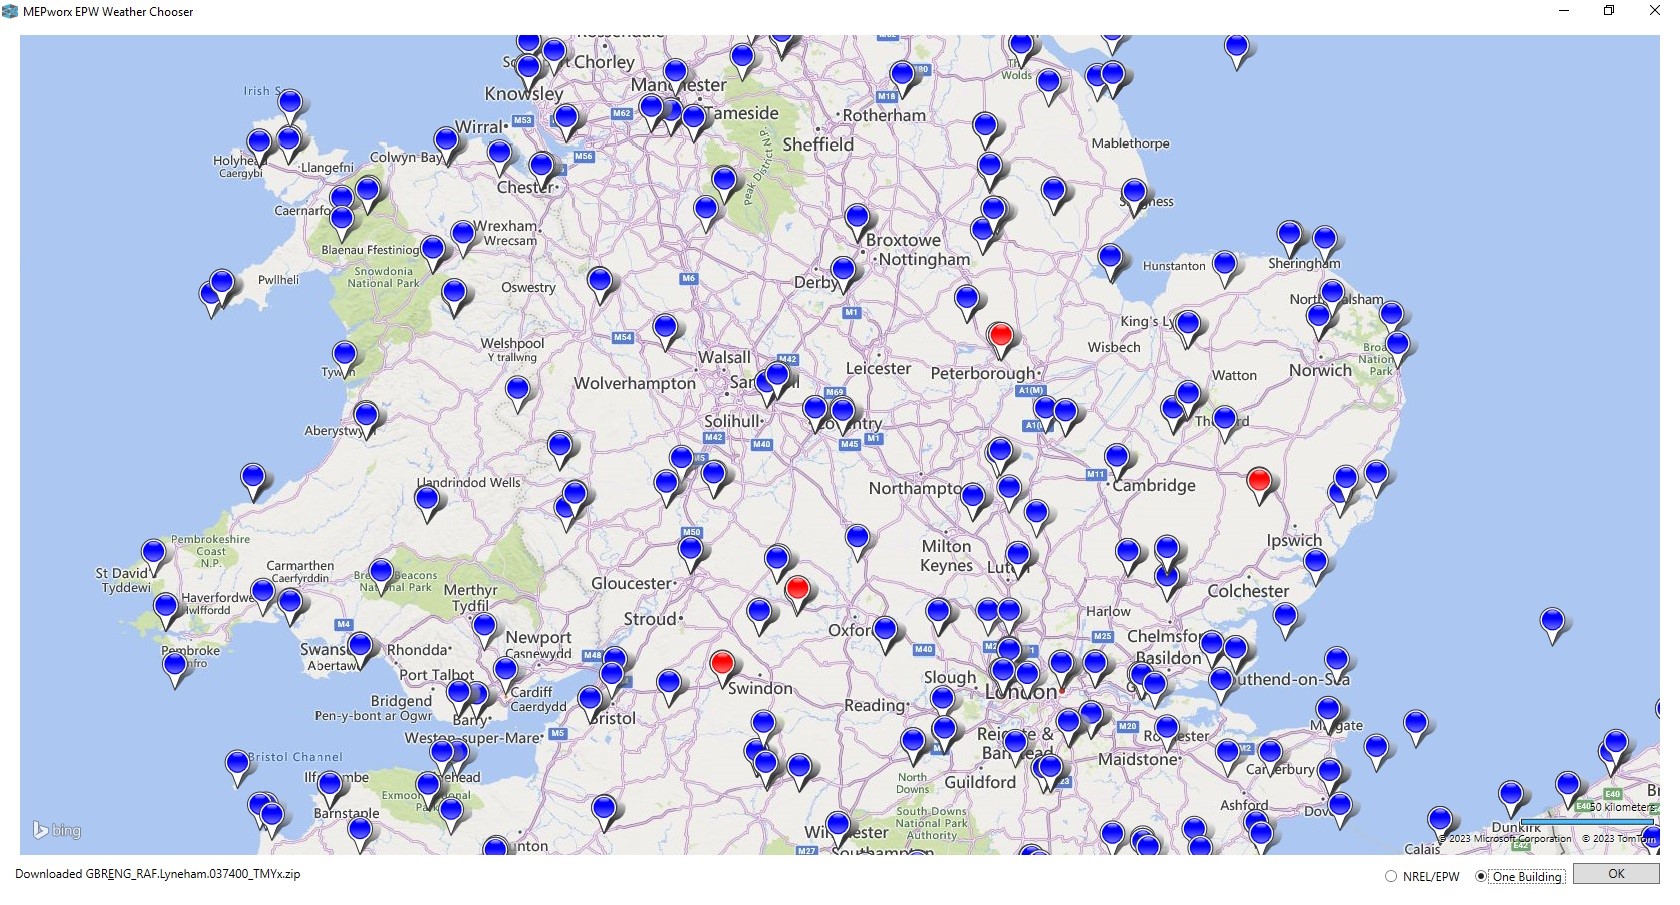Click the MEPworx app icon in title bar

pyautogui.click(x=10, y=12)
